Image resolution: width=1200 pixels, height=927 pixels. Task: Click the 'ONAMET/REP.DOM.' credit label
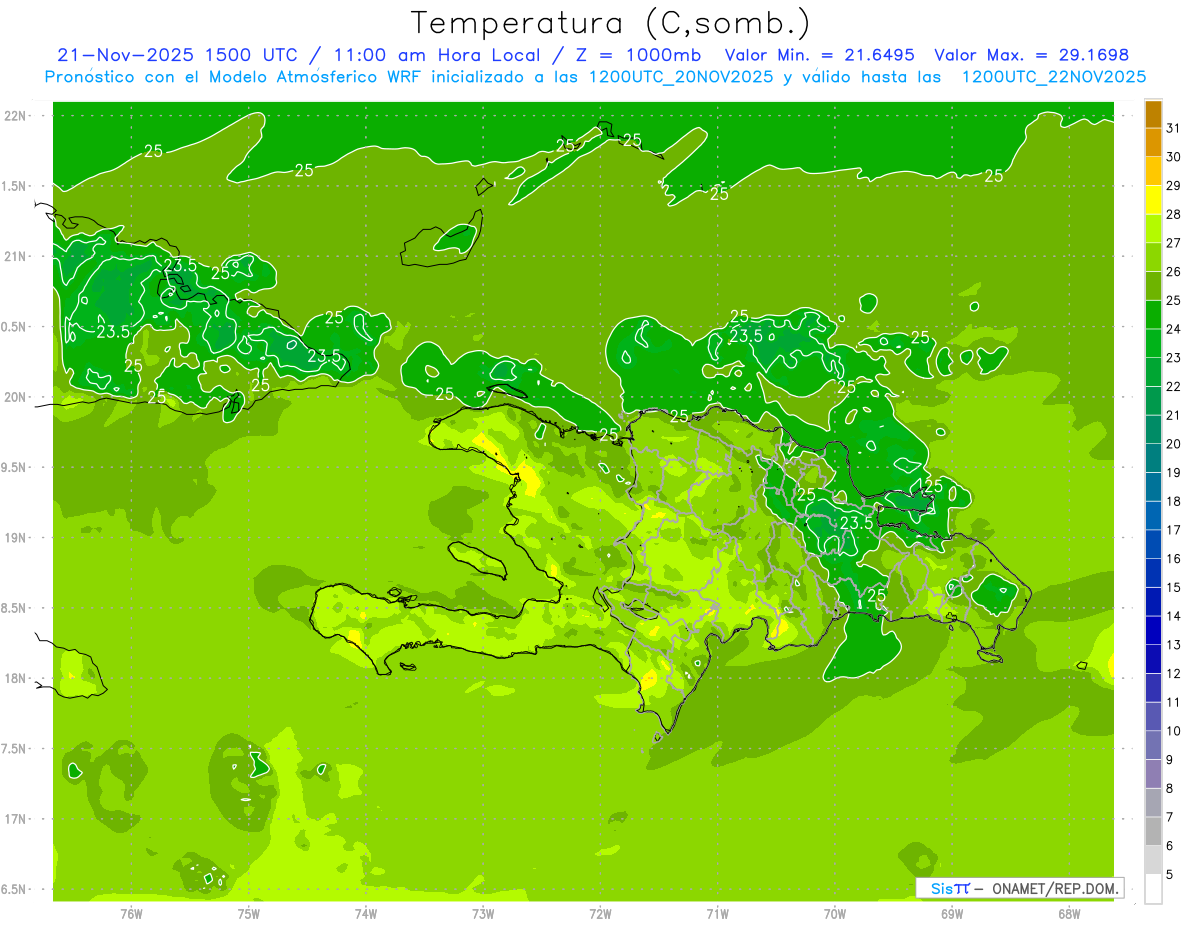point(1053,888)
